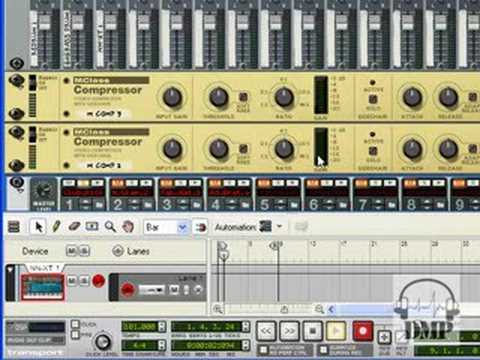Enable the Pre checkbox under Click
Image resolution: width=480 pixels, height=360 pixels.
(x=75, y=334)
